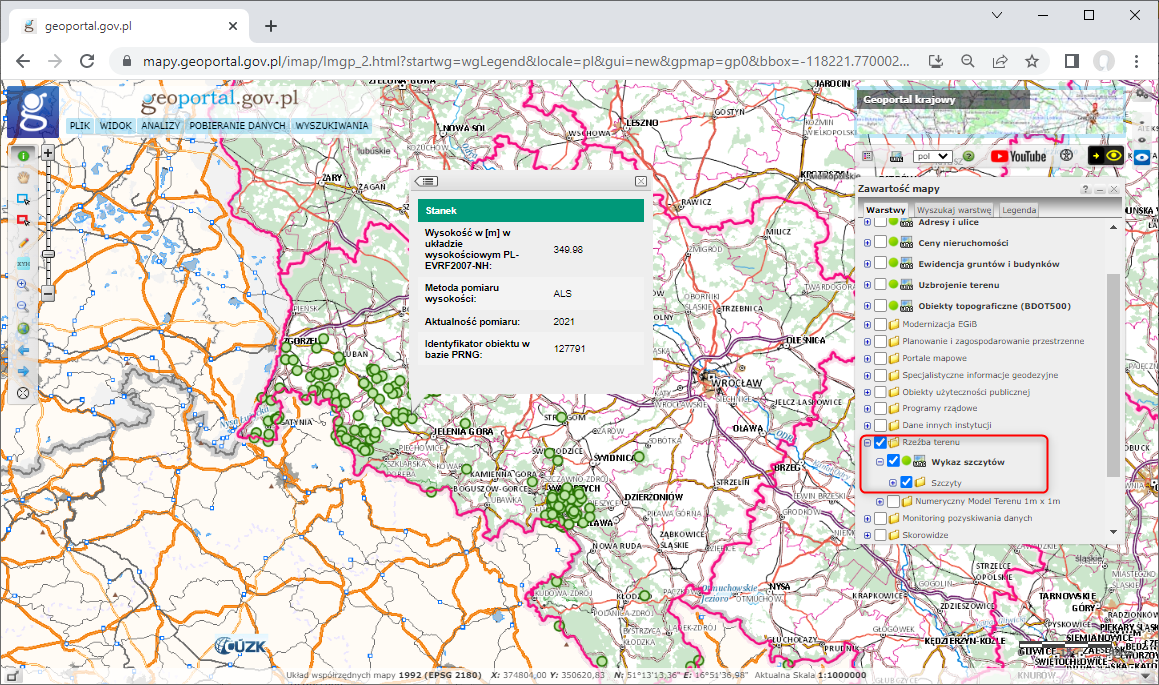
Task: Click the XY coordinates tool
Action: click(x=22, y=264)
